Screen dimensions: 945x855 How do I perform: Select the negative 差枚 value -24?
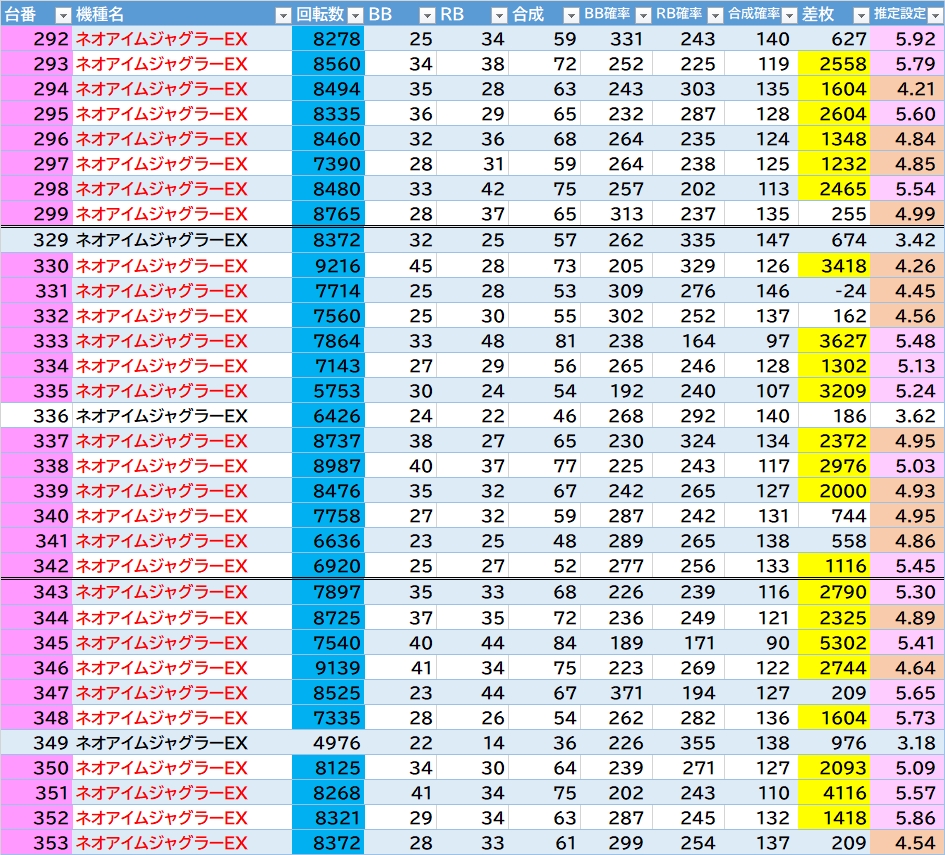[834, 291]
